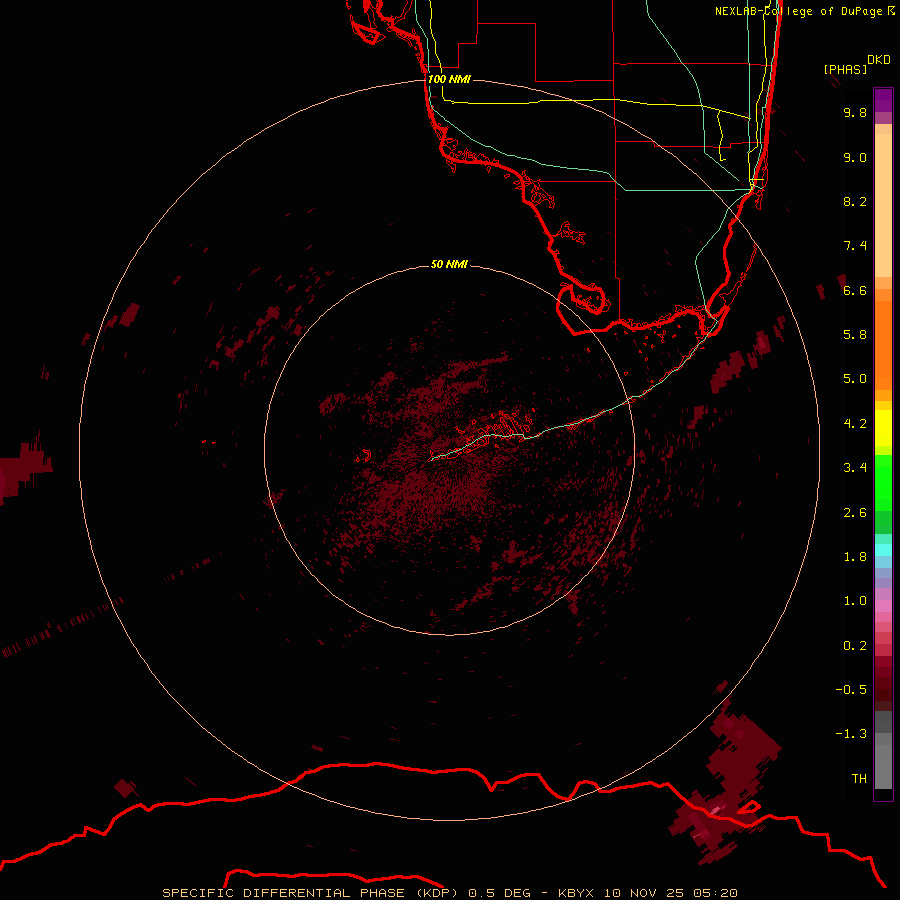This screenshot has width=900, height=900.
Task: Click the 4.2 legend value
Action: coord(855,424)
